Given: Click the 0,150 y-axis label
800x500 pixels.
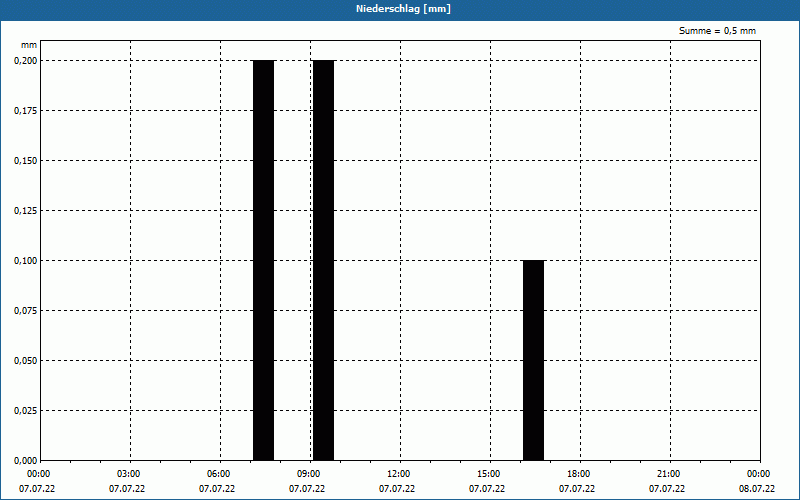Looking at the screenshot, I should (26, 161).
